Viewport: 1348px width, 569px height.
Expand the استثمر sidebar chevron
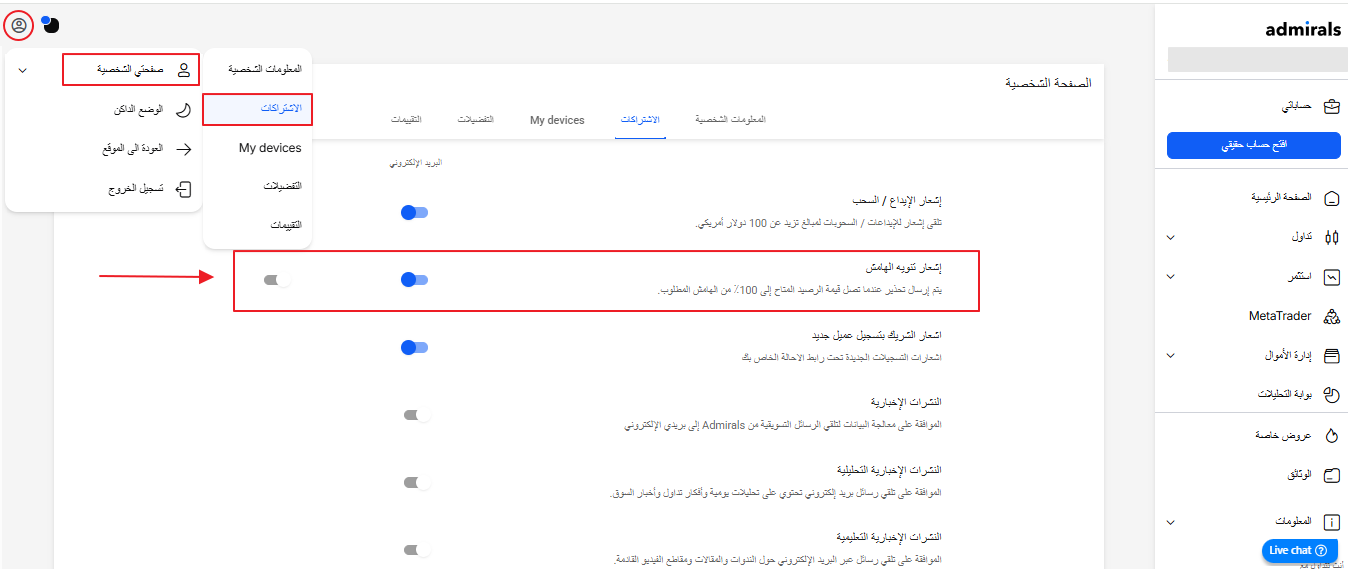tap(1171, 277)
